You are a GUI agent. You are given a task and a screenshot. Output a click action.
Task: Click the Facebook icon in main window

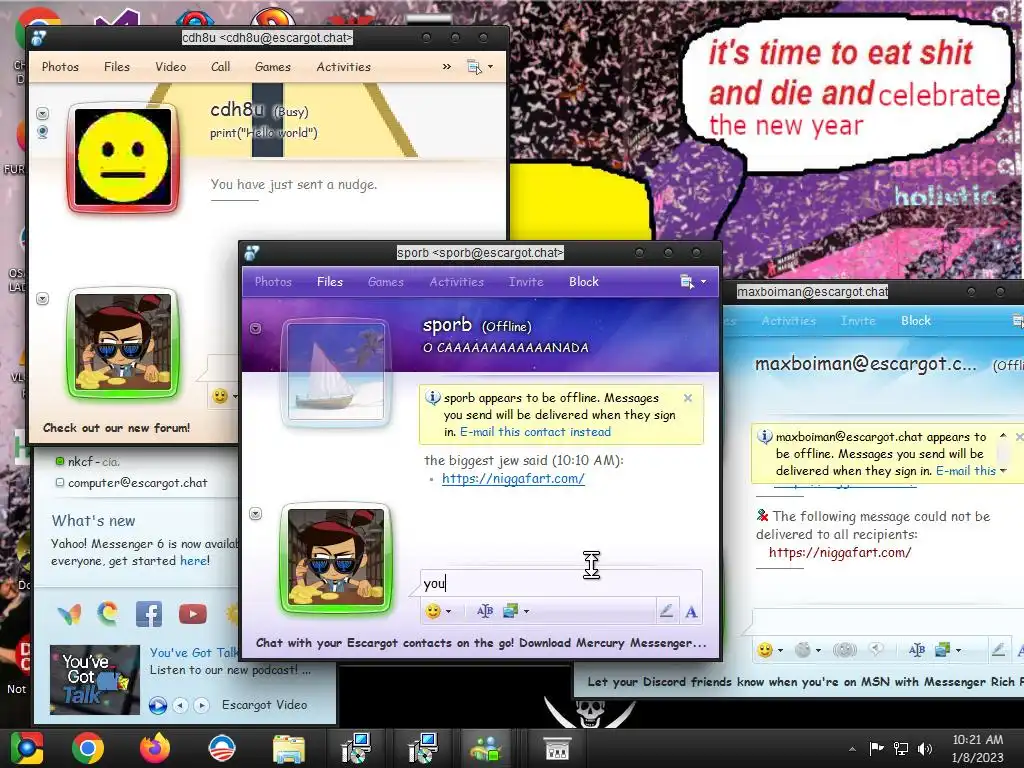[x=149, y=614]
